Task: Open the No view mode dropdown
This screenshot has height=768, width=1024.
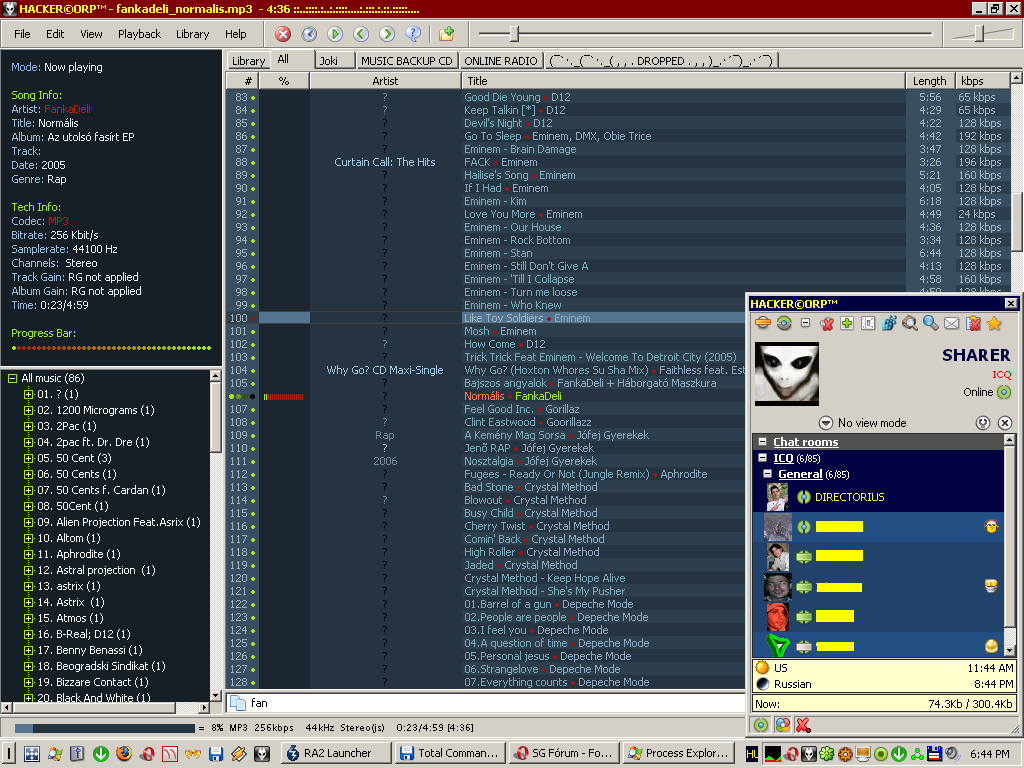Action: pyautogui.click(x=826, y=423)
